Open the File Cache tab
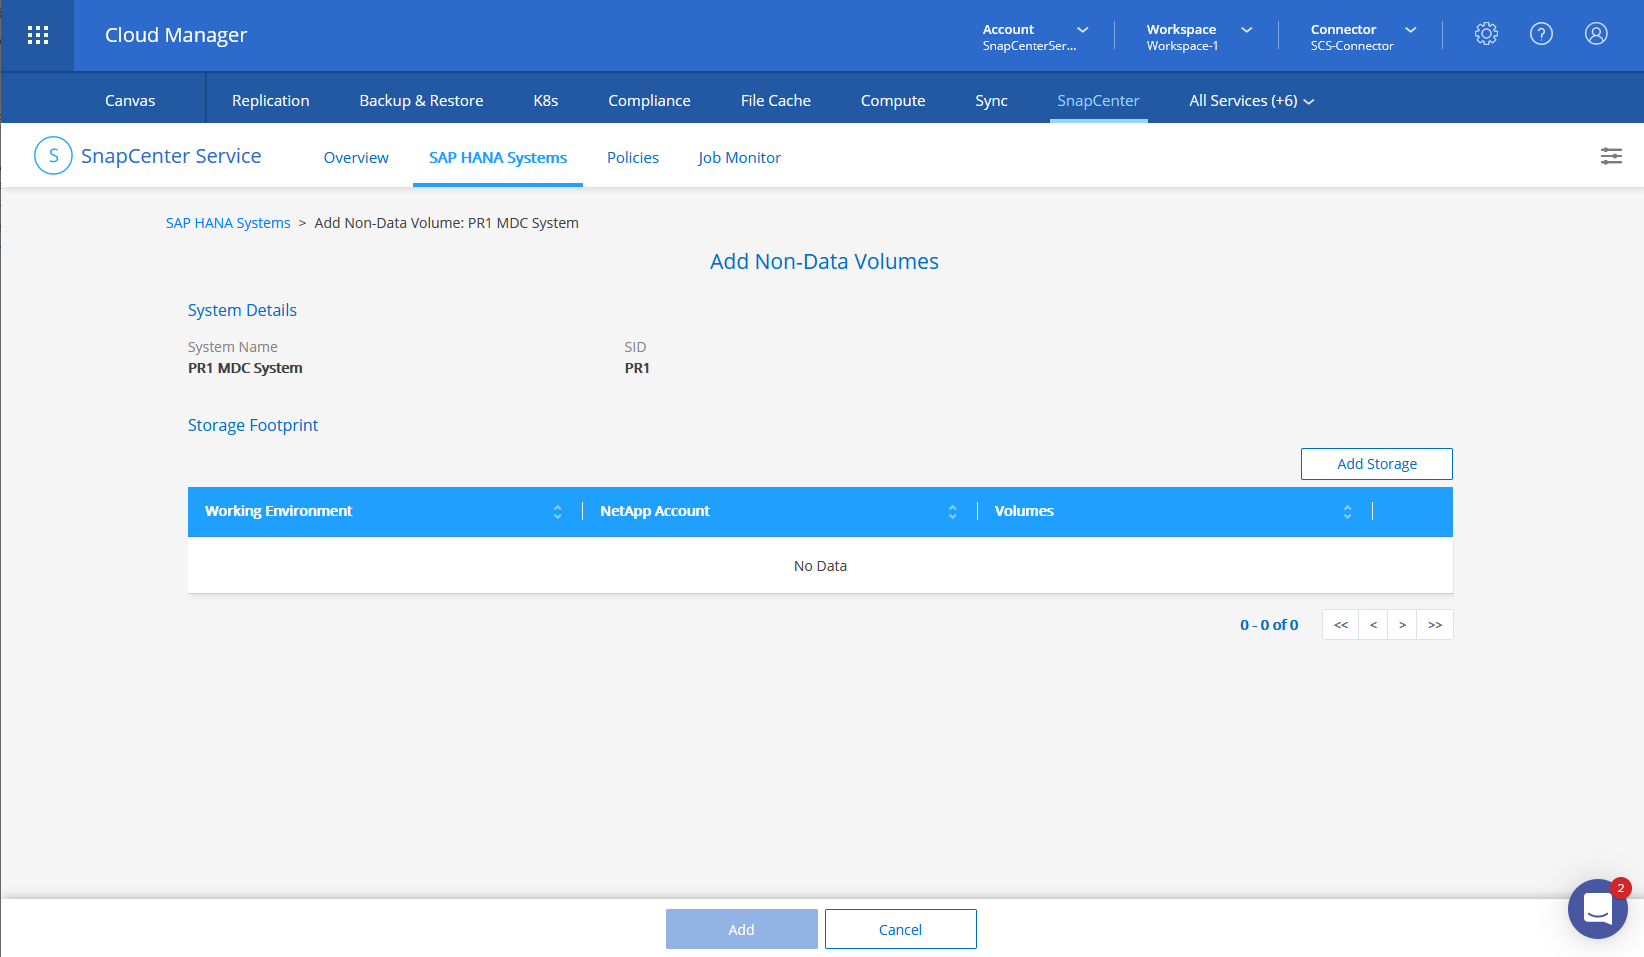1644x957 pixels. pos(776,101)
